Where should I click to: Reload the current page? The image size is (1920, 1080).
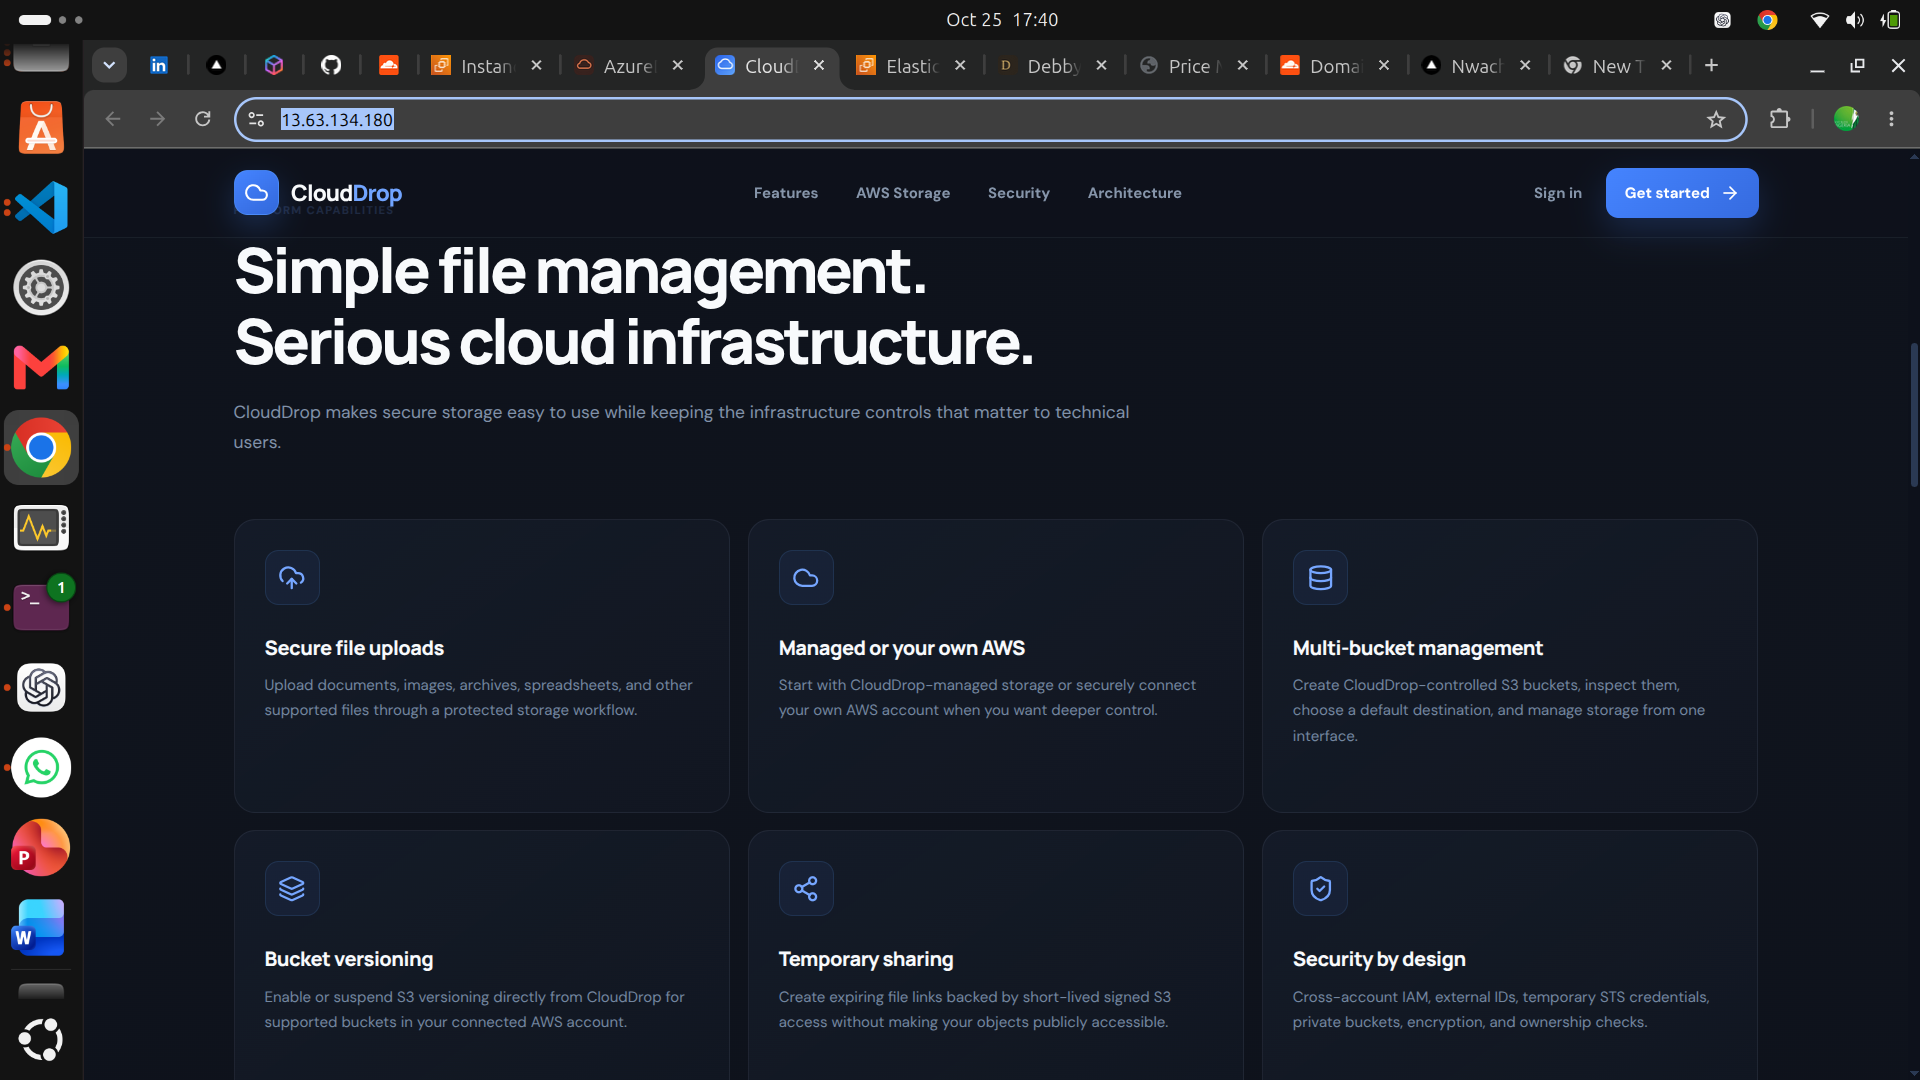(203, 119)
